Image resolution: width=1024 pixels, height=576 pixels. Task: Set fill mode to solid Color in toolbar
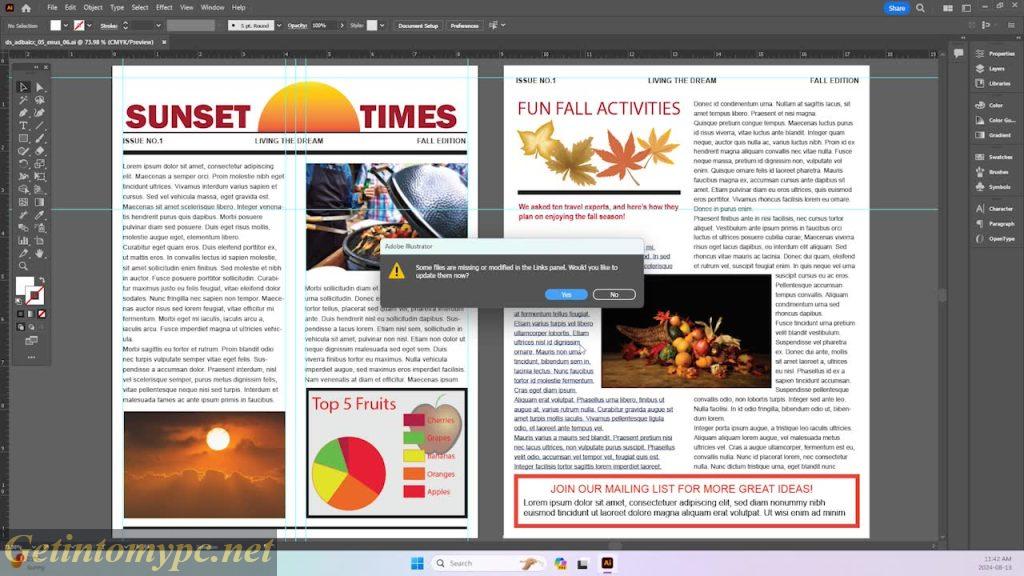click(x=20, y=314)
